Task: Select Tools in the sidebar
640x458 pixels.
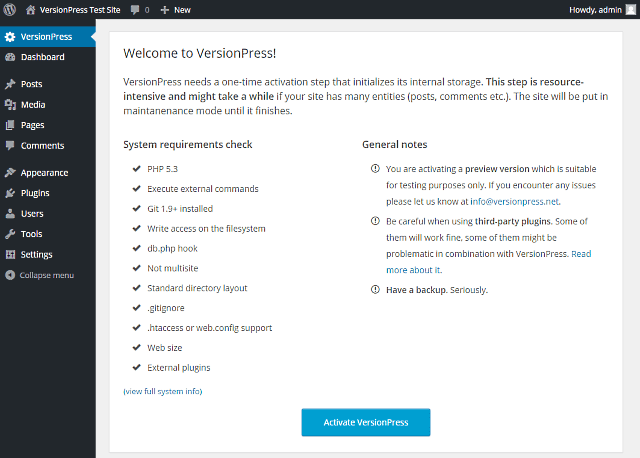Action: click(x=31, y=234)
